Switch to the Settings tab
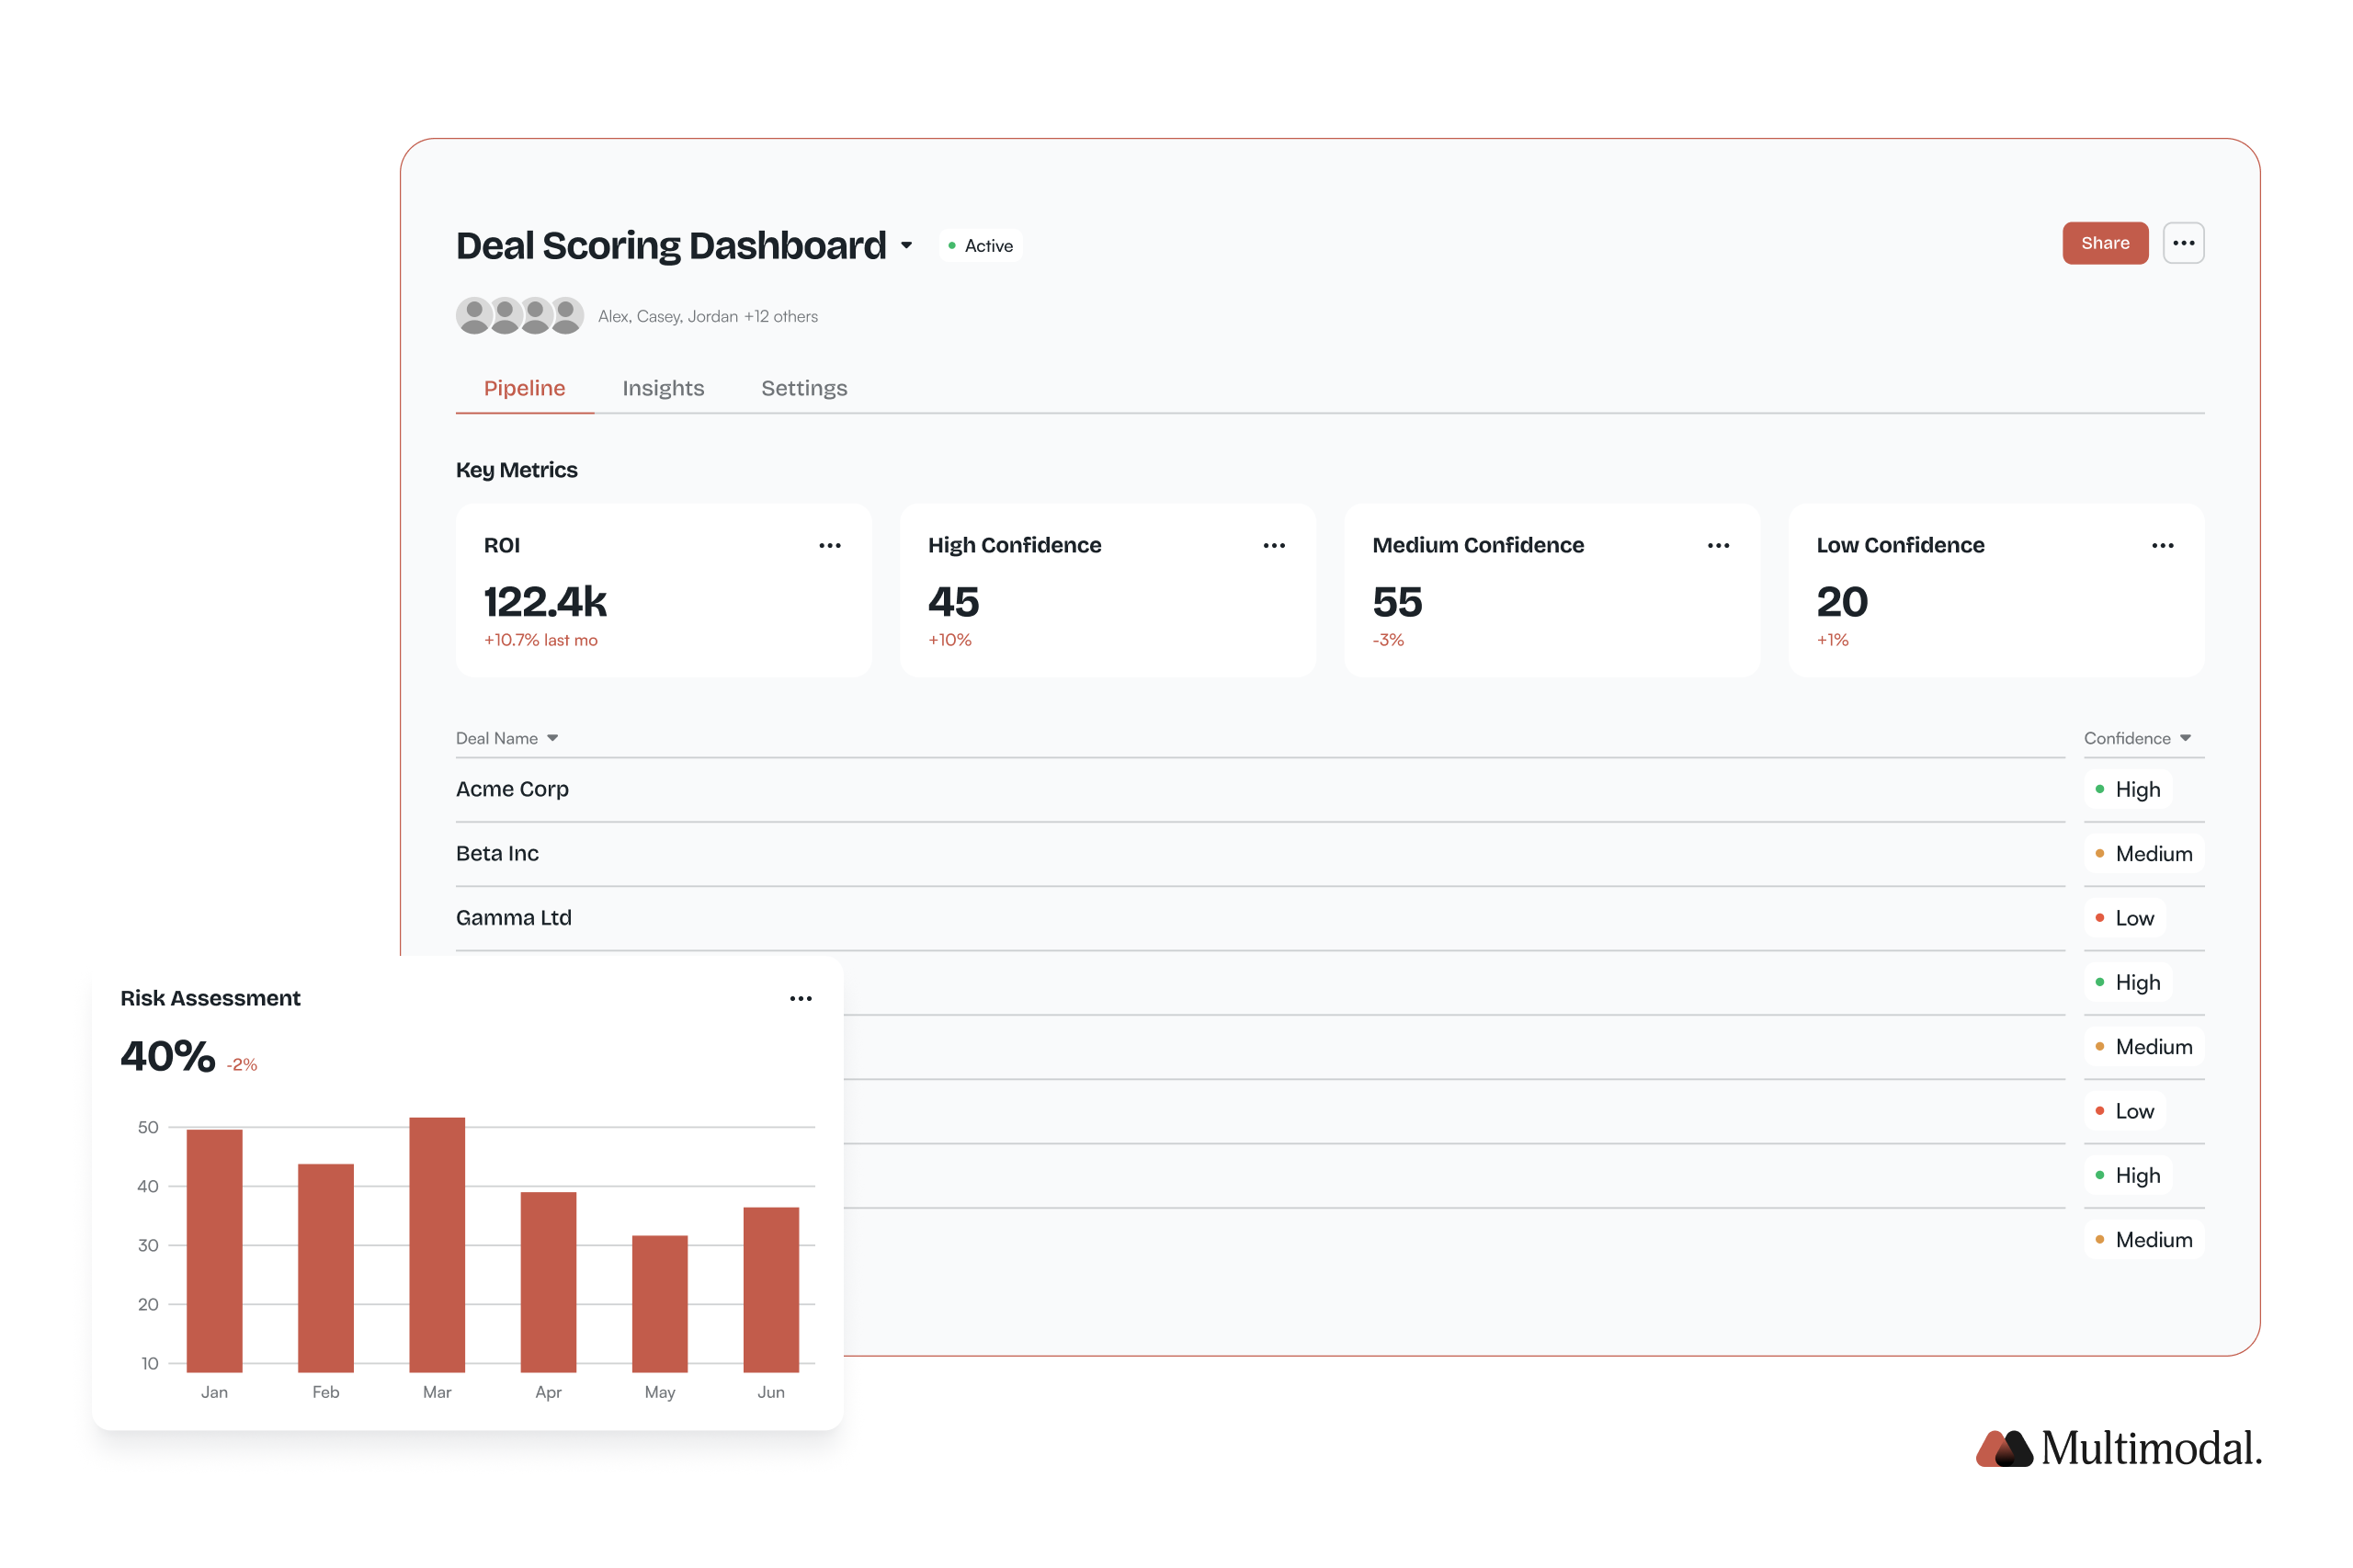This screenshot has width=2353, height=1568. pos(803,388)
